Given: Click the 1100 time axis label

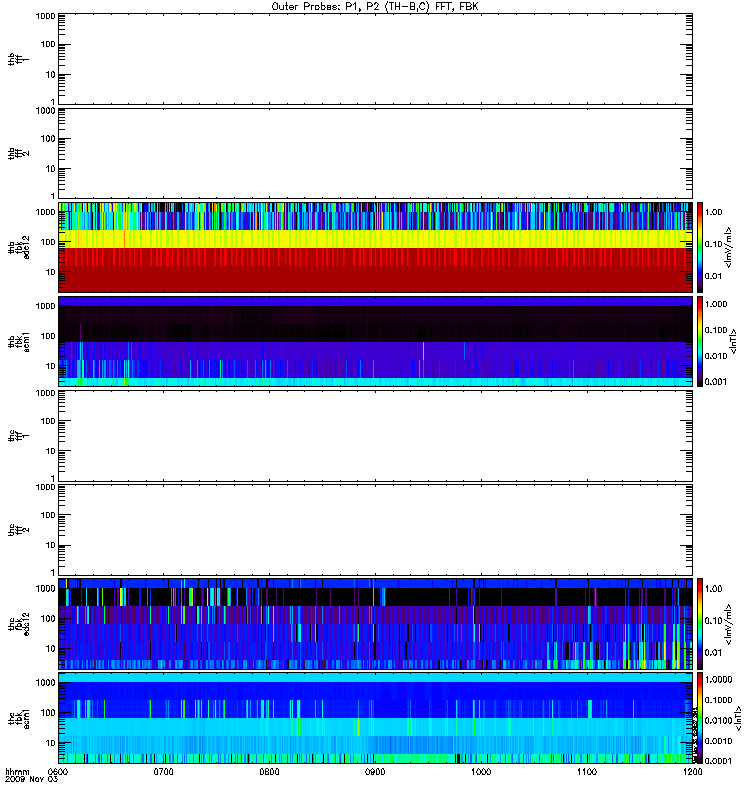Looking at the screenshot, I should click(587, 771).
